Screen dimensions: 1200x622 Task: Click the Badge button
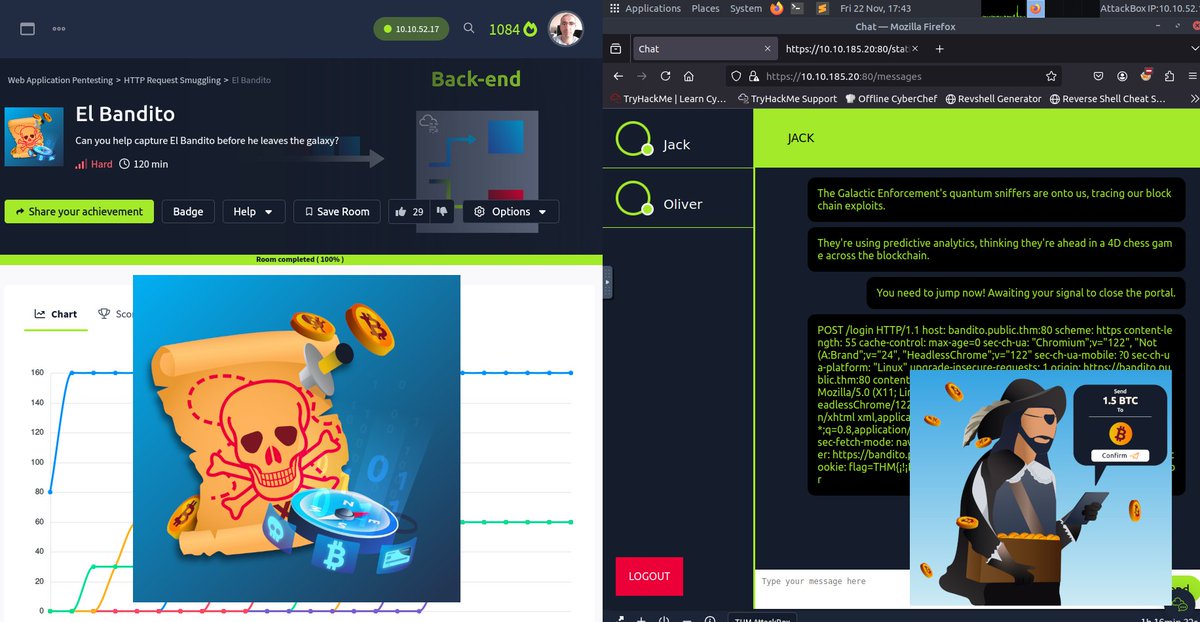[x=188, y=211]
